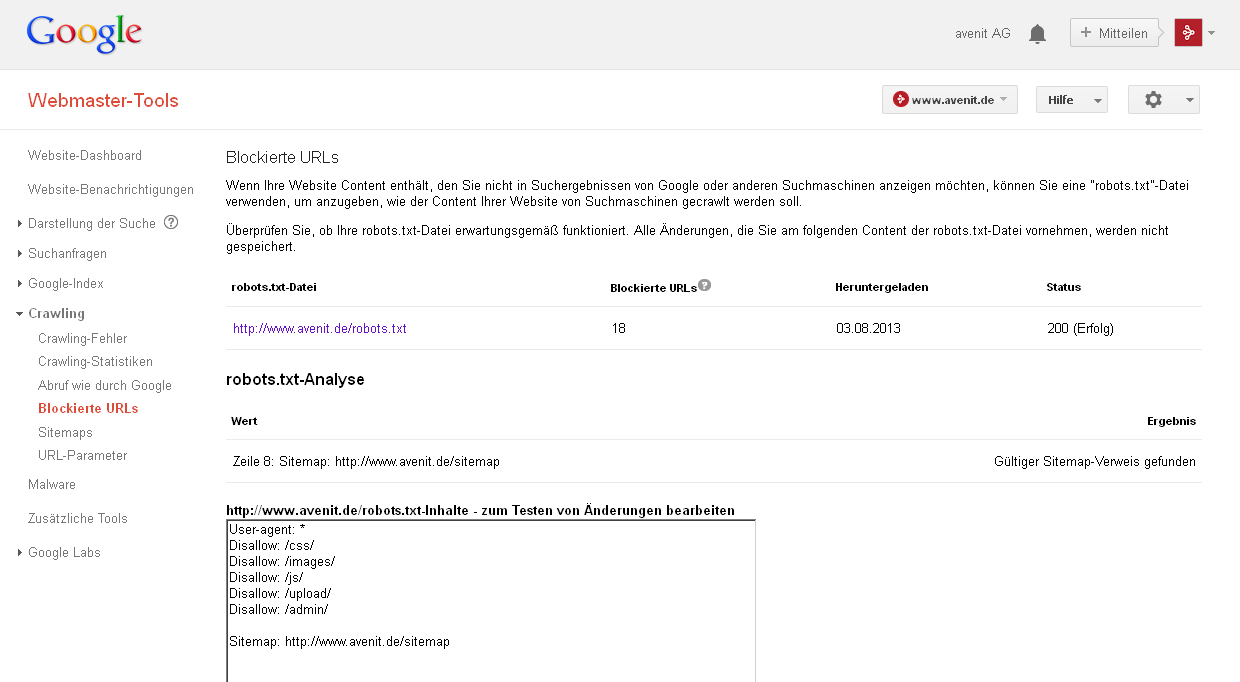Click Gültiger Sitemap-Verweis gefunden result
Image resolution: width=1240 pixels, height=682 pixels.
[1095, 462]
